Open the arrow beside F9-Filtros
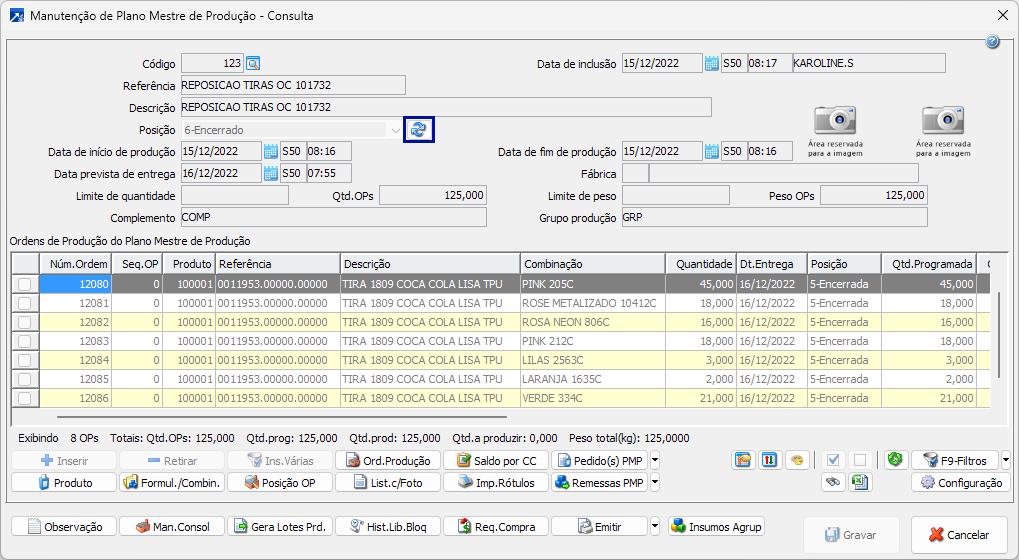 click(1004, 461)
